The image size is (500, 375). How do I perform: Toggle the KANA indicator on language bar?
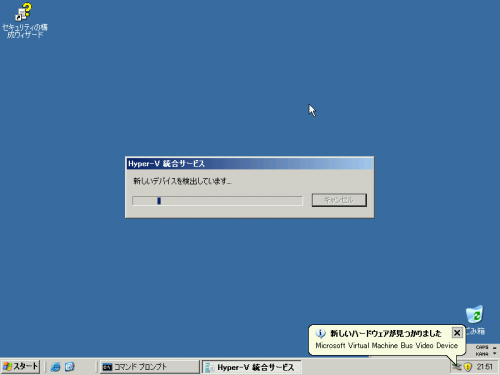click(482, 354)
